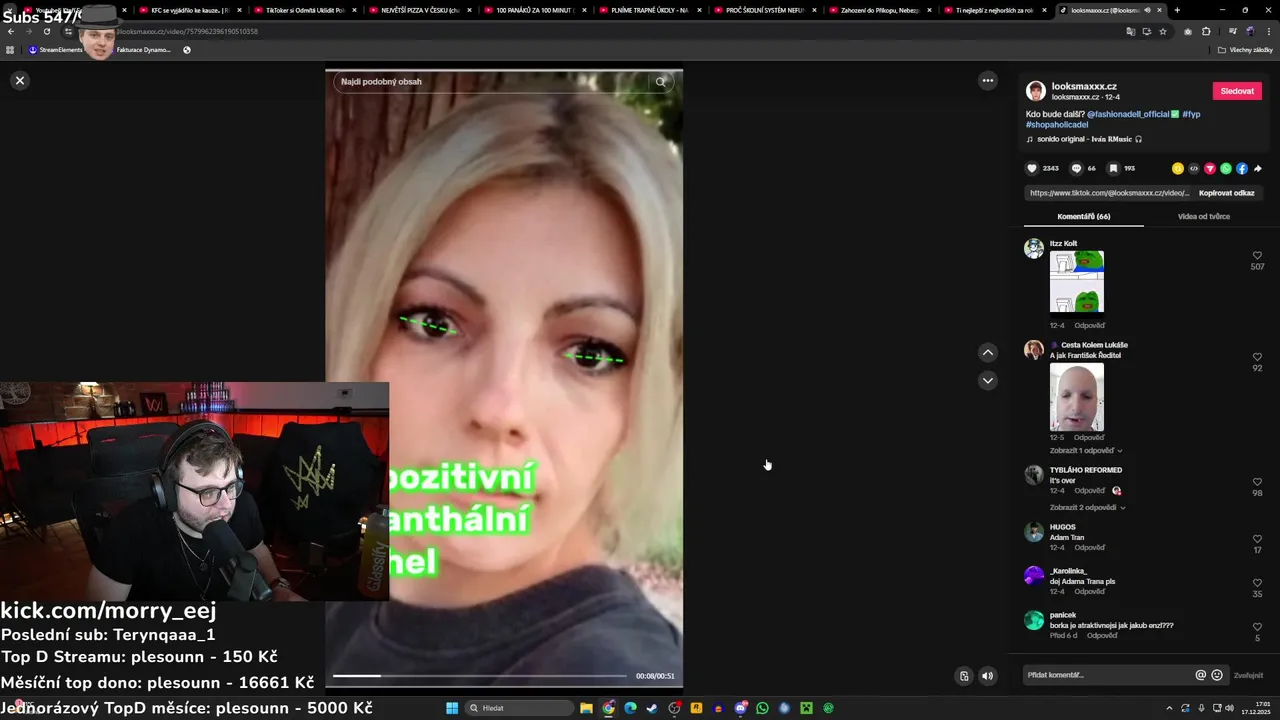
Task: Open File Explorer from taskbar
Action: 586,708
